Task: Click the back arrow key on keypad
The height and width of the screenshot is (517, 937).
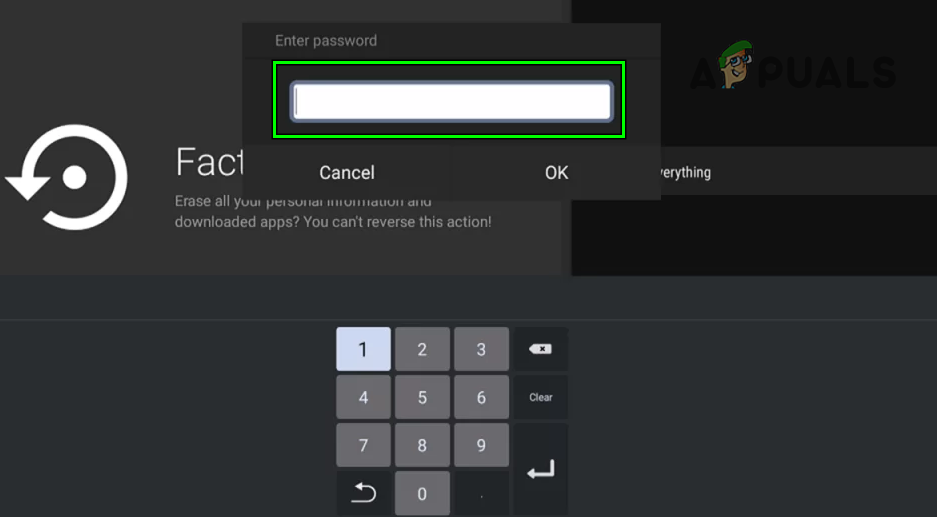Action: coord(363,493)
